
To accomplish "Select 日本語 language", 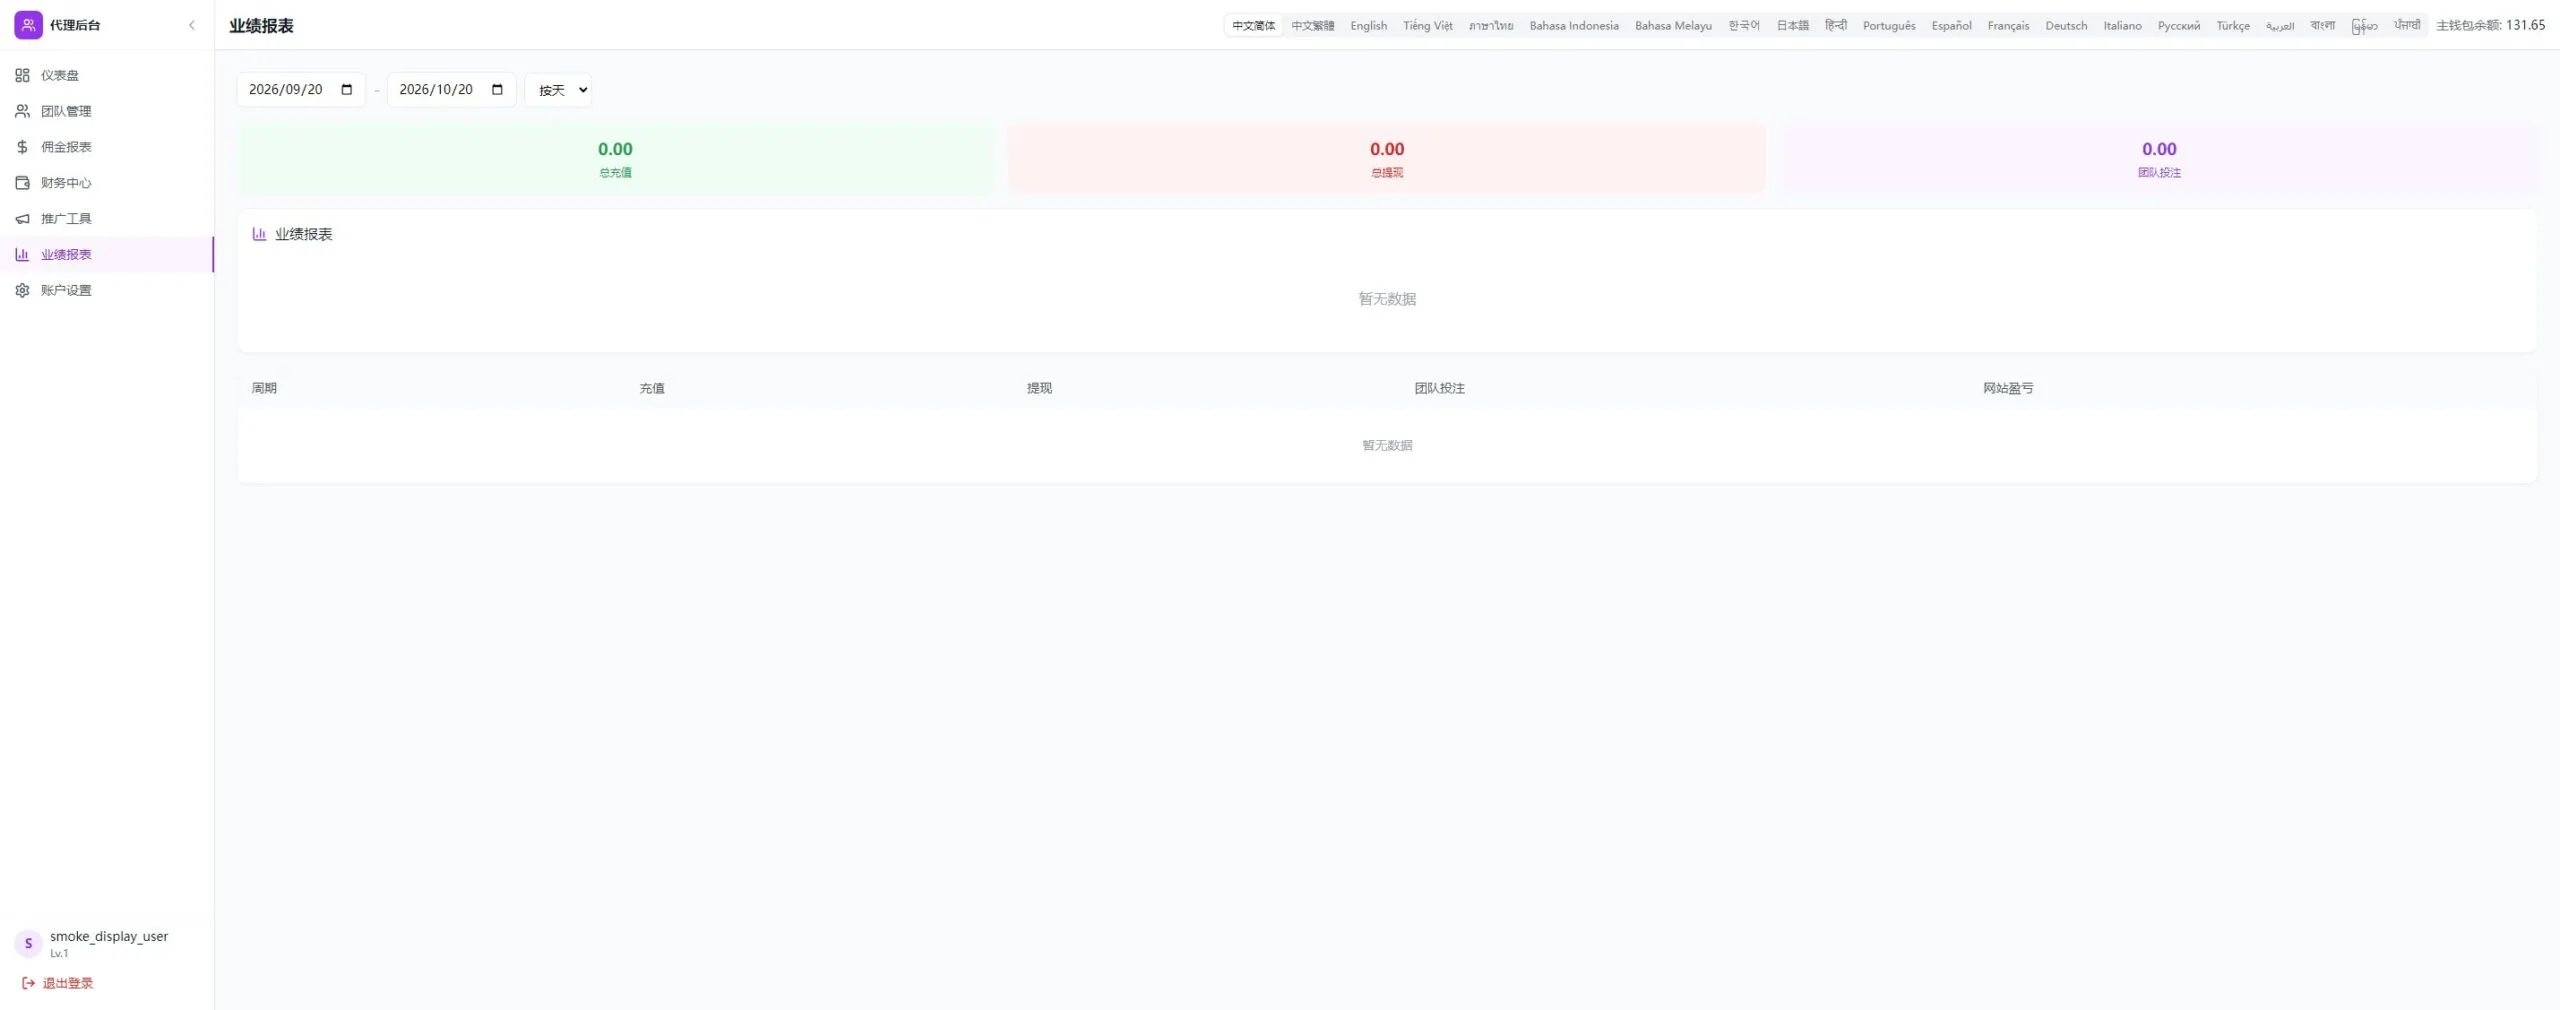I will tap(1792, 25).
